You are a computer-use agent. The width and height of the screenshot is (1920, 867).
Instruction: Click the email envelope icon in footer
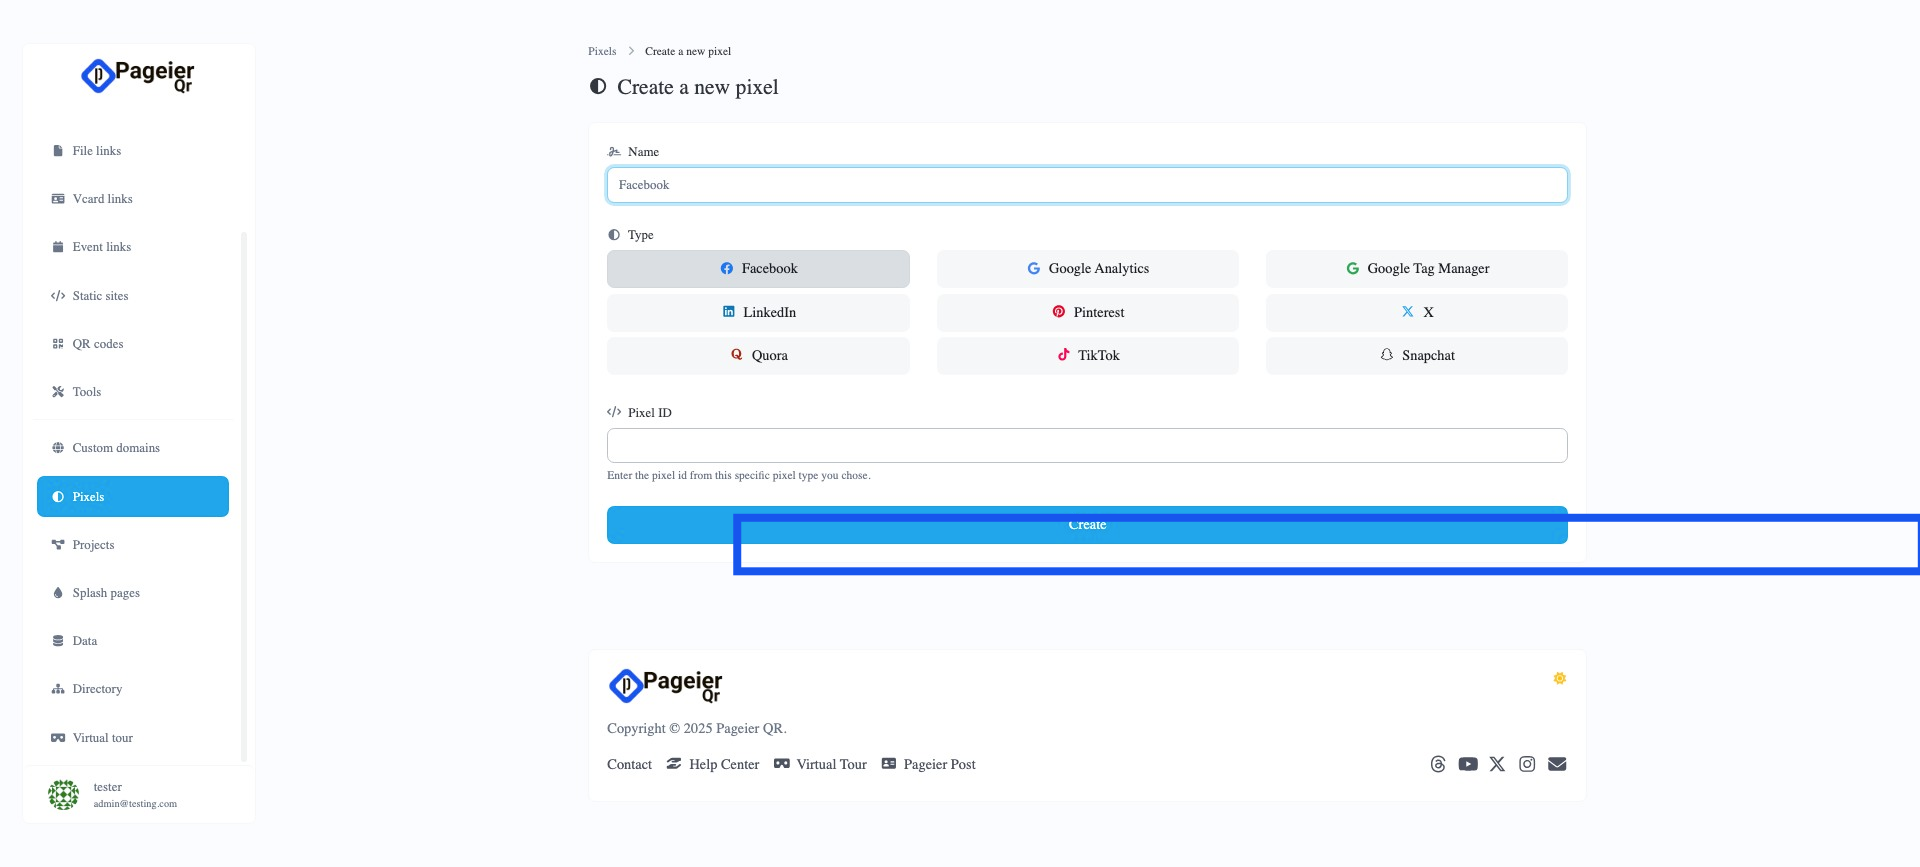pyautogui.click(x=1557, y=764)
